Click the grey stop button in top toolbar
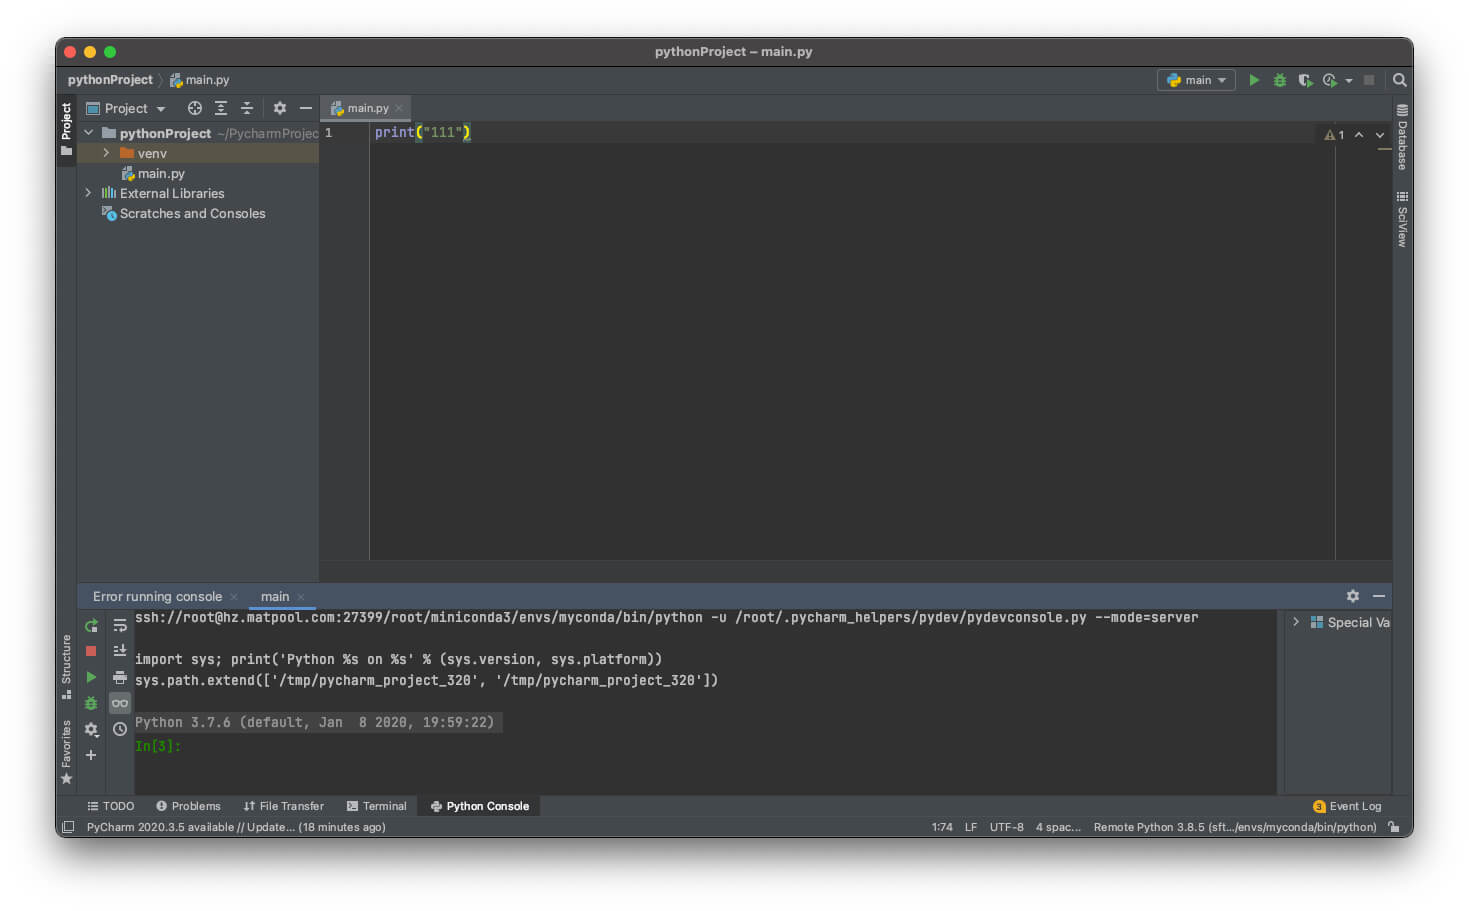 (1369, 80)
